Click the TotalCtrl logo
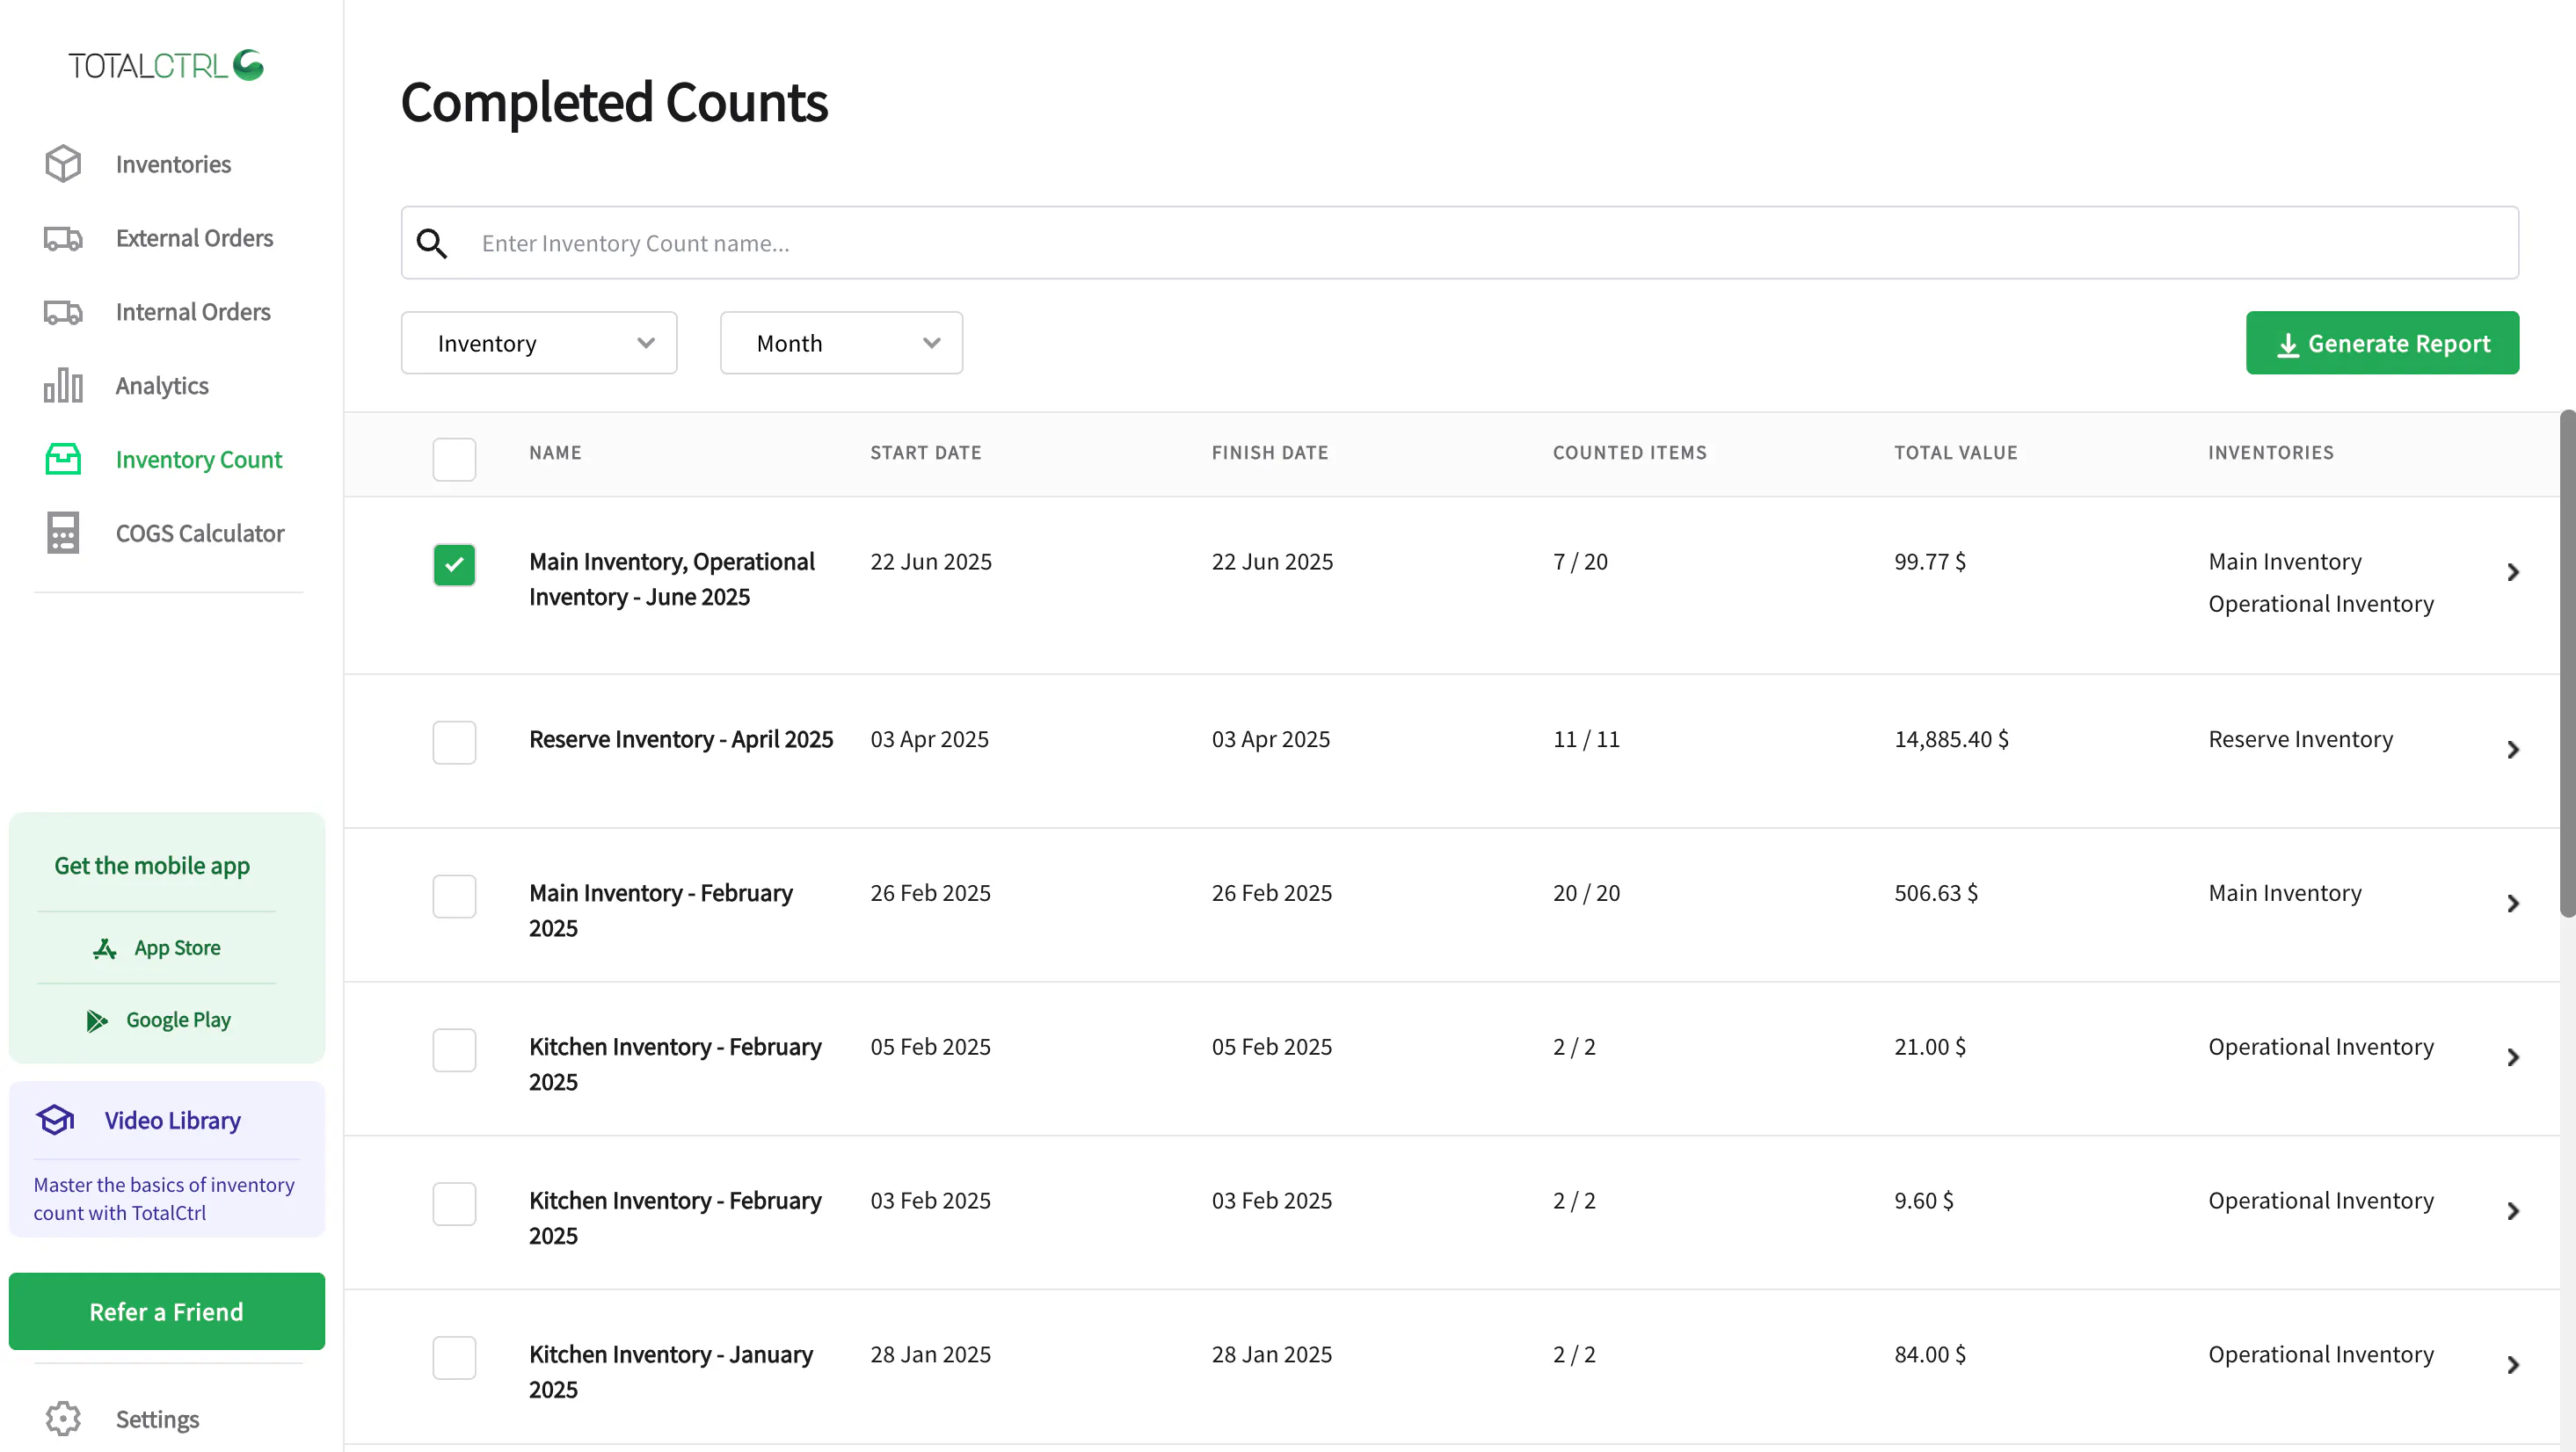 tap(166, 65)
